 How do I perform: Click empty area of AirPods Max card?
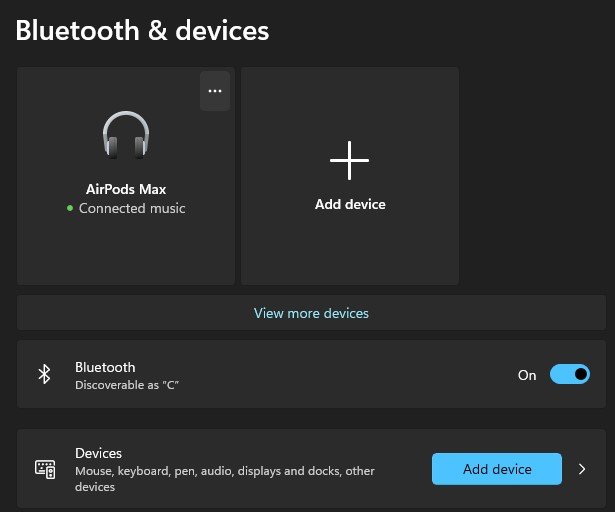pos(126,252)
